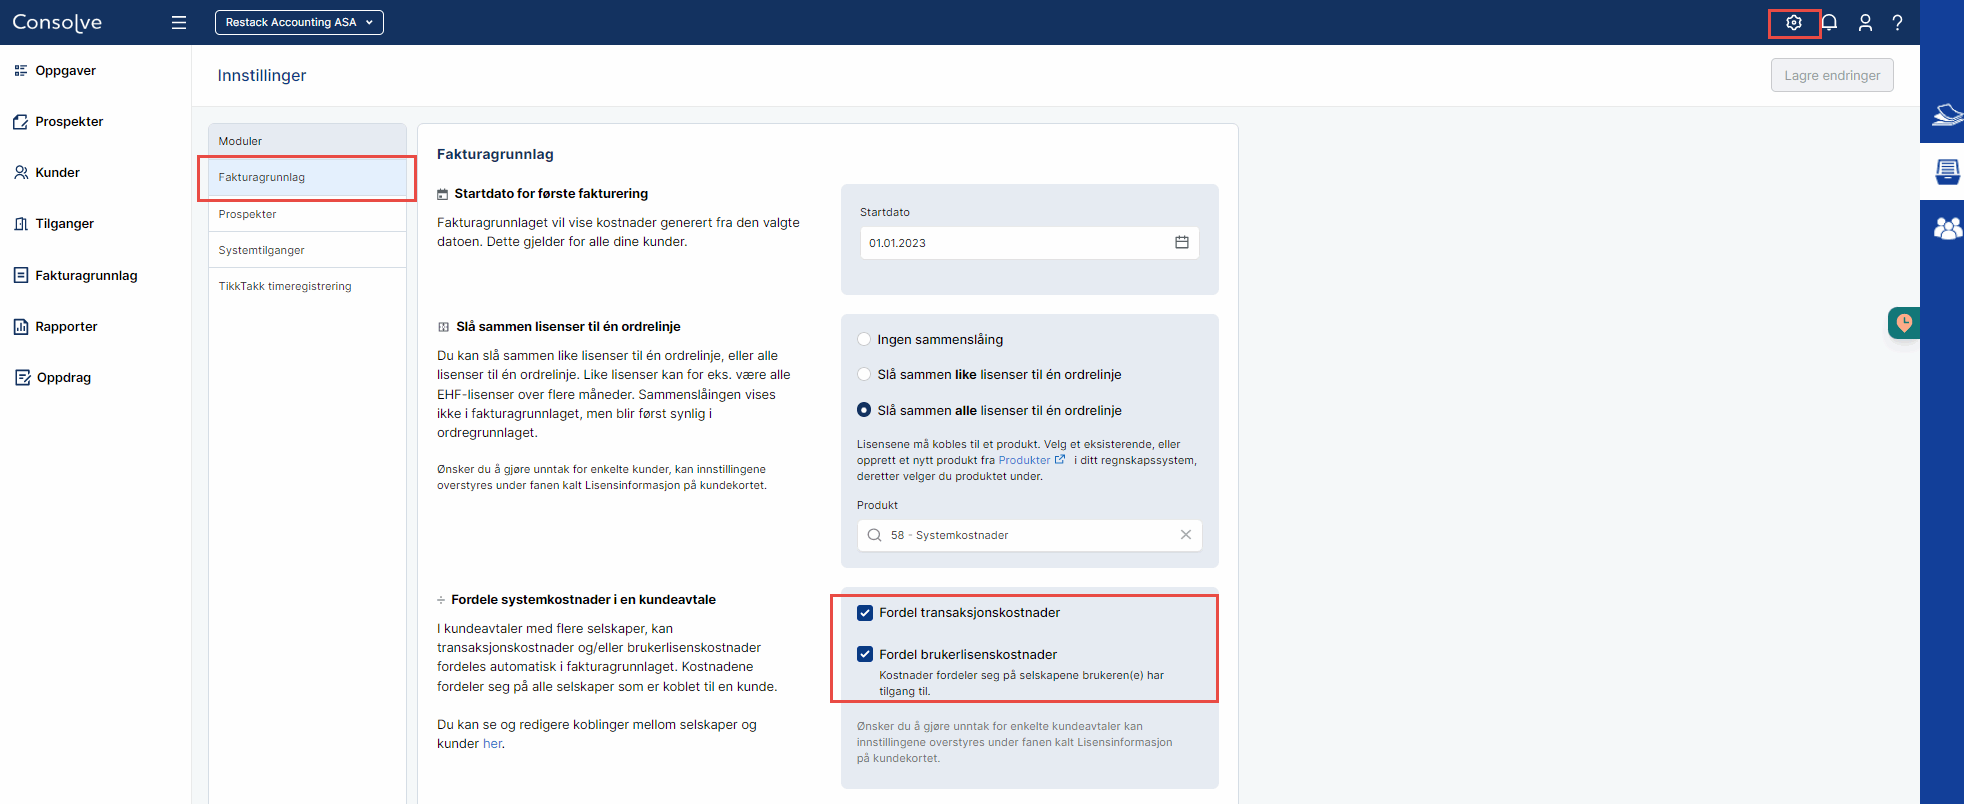The width and height of the screenshot is (1964, 804).
Task: Open the Moduler settings tab
Action: pyautogui.click(x=307, y=141)
